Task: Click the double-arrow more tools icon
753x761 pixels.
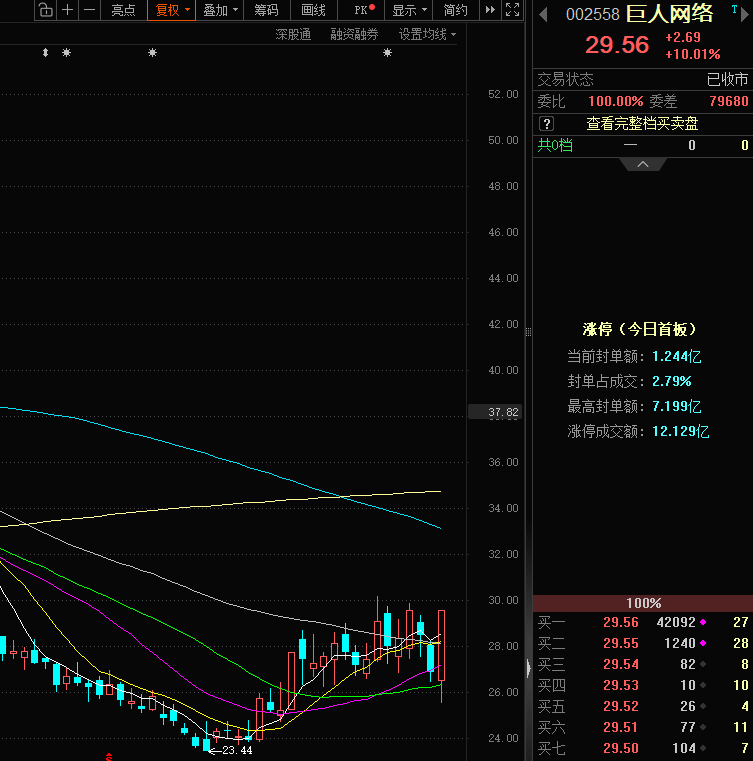Action: click(490, 10)
